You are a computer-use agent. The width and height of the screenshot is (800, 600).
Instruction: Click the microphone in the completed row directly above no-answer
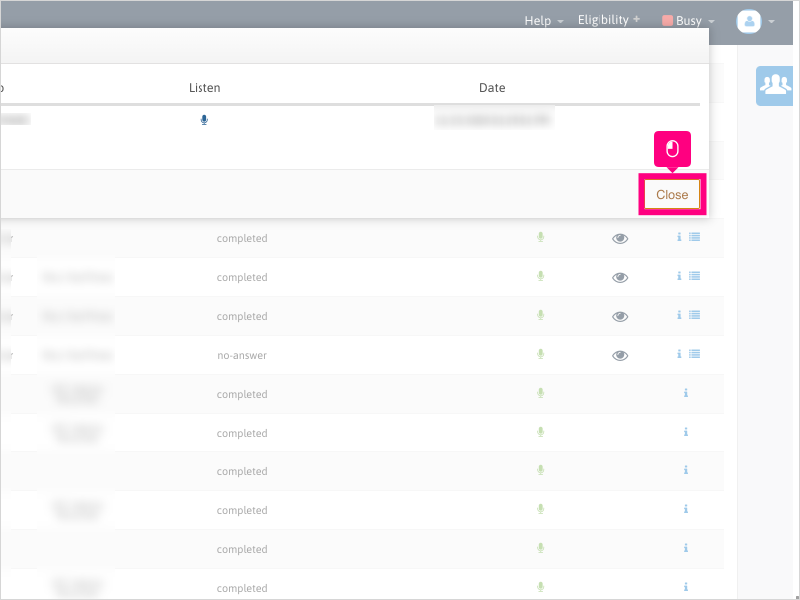tap(540, 315)
